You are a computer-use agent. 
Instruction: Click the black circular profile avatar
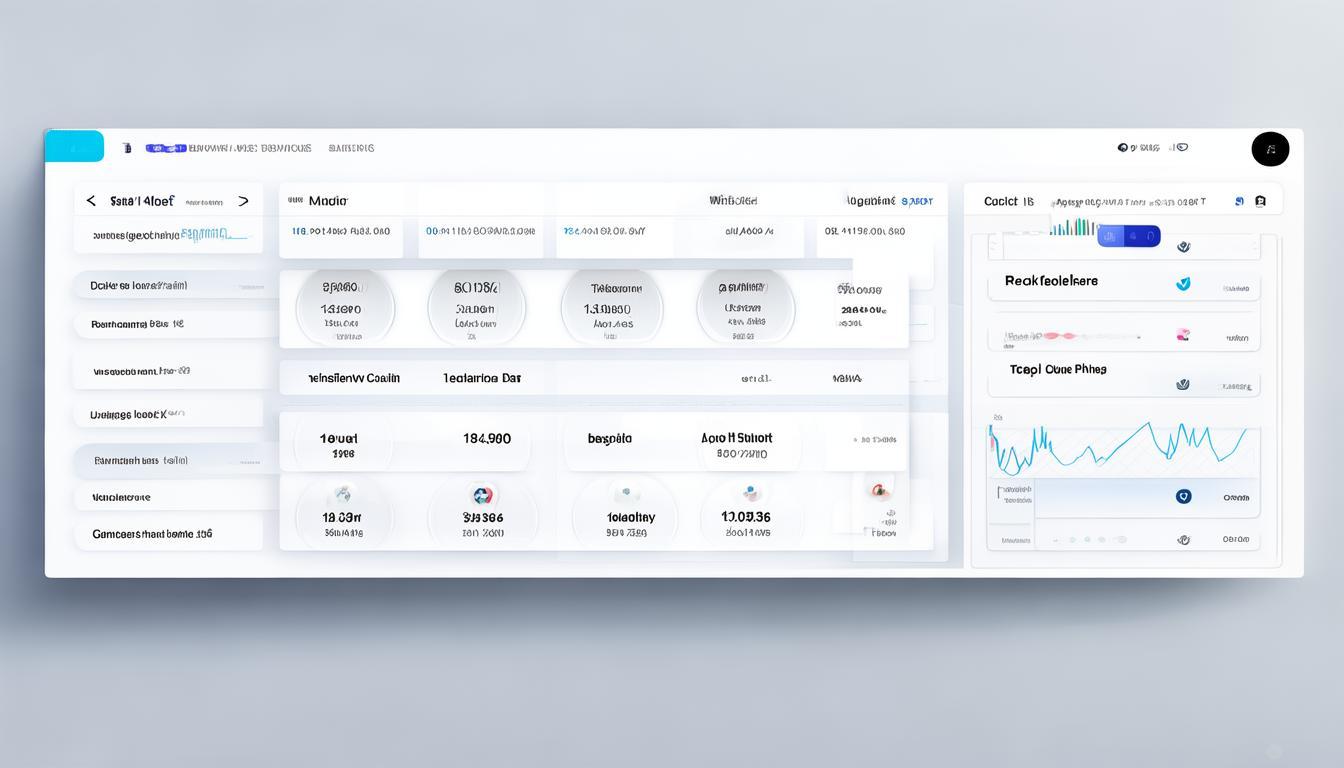pos(1270,149)
